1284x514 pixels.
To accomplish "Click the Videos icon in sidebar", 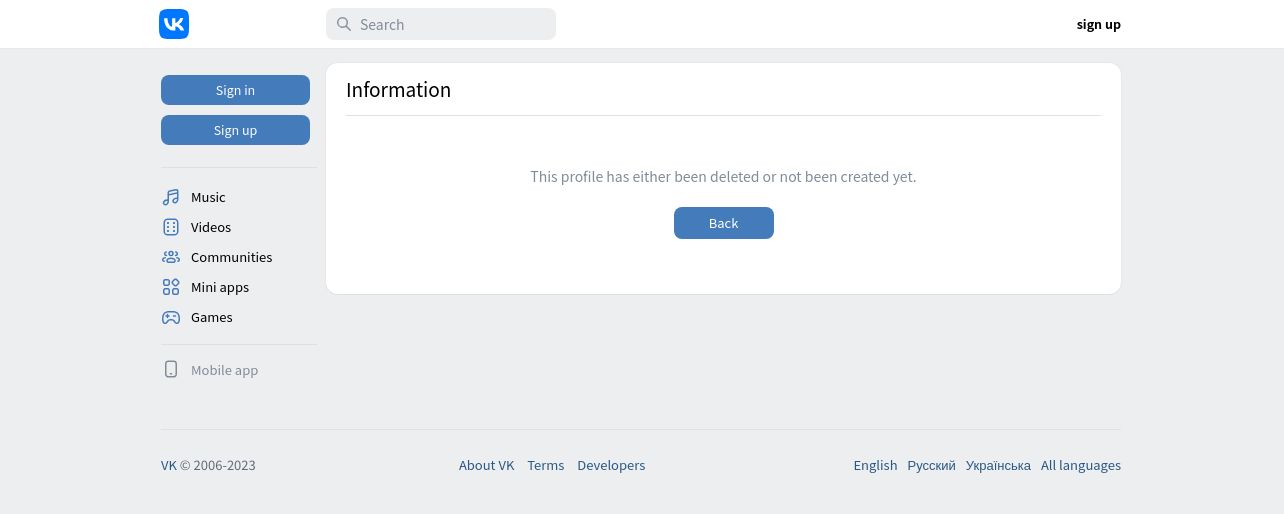I will pyautogui.click(x=171, y=227).
